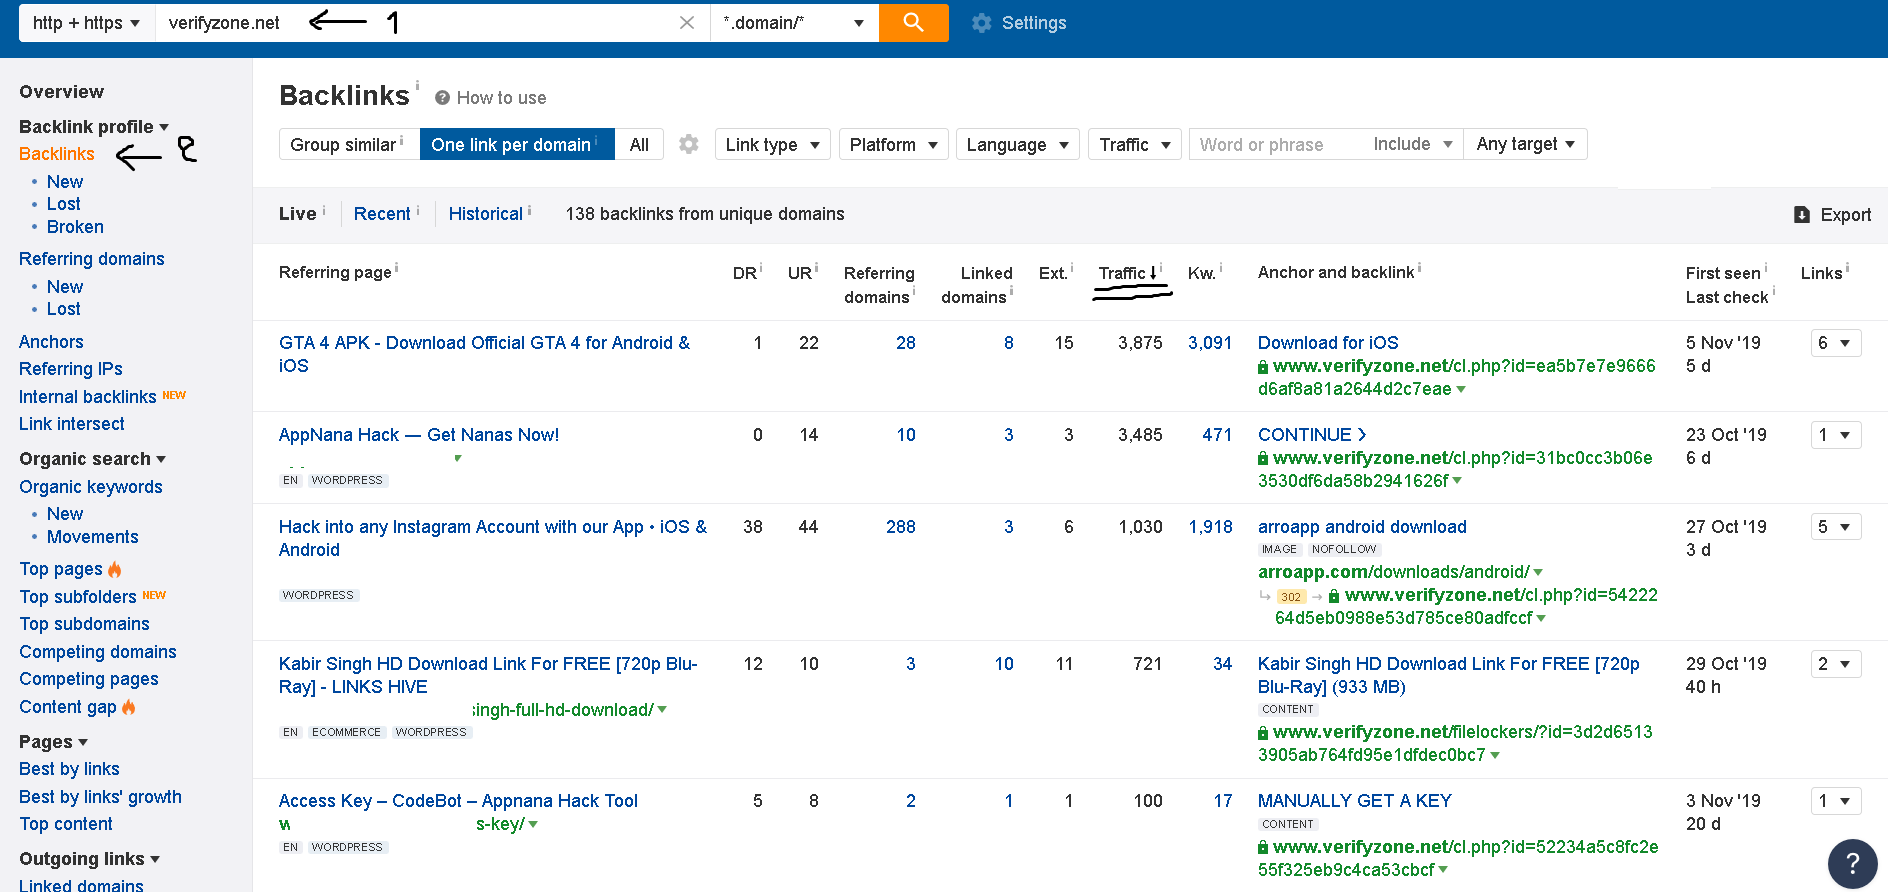Sort table by DR column

(x=745, y=273)
